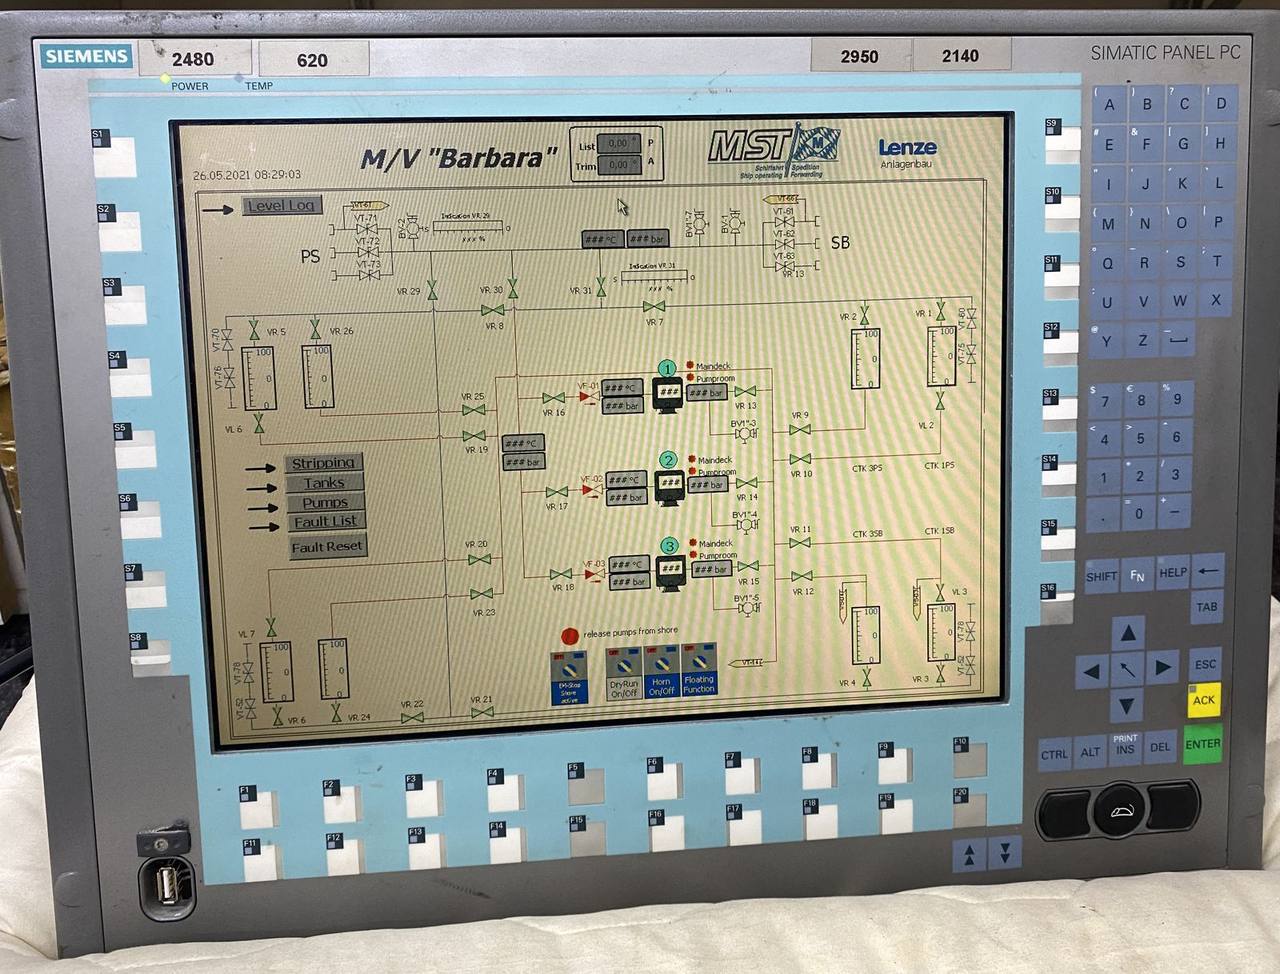
Task: Open the Level Log screen
Action: click(281, 206)
